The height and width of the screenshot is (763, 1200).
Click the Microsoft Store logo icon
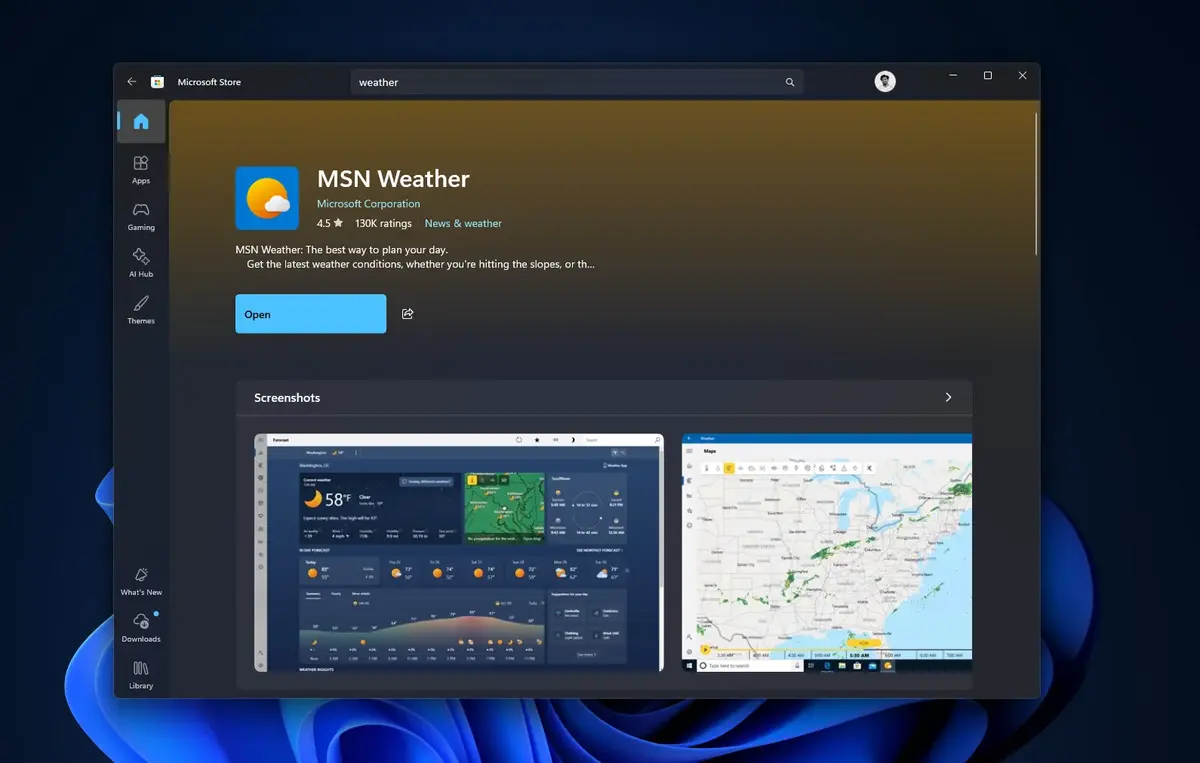point(157,82)
